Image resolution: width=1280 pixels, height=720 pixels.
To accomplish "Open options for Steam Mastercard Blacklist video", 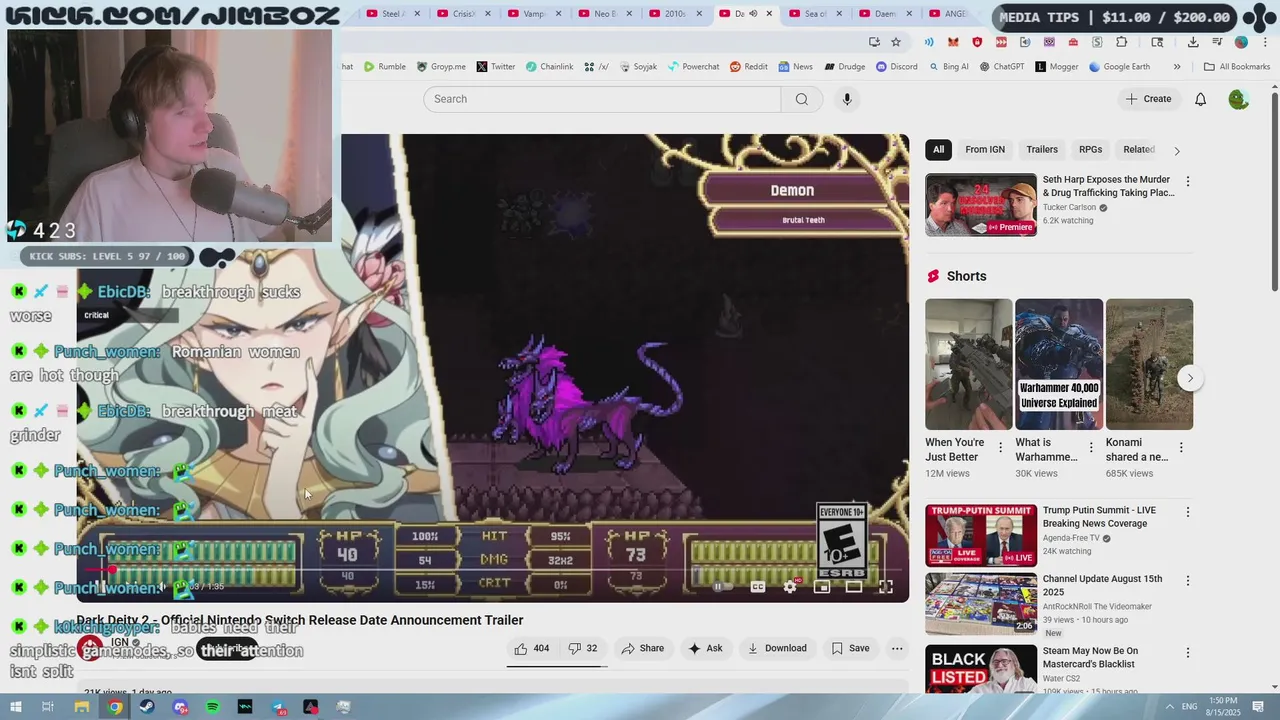I will point(1187,653).
